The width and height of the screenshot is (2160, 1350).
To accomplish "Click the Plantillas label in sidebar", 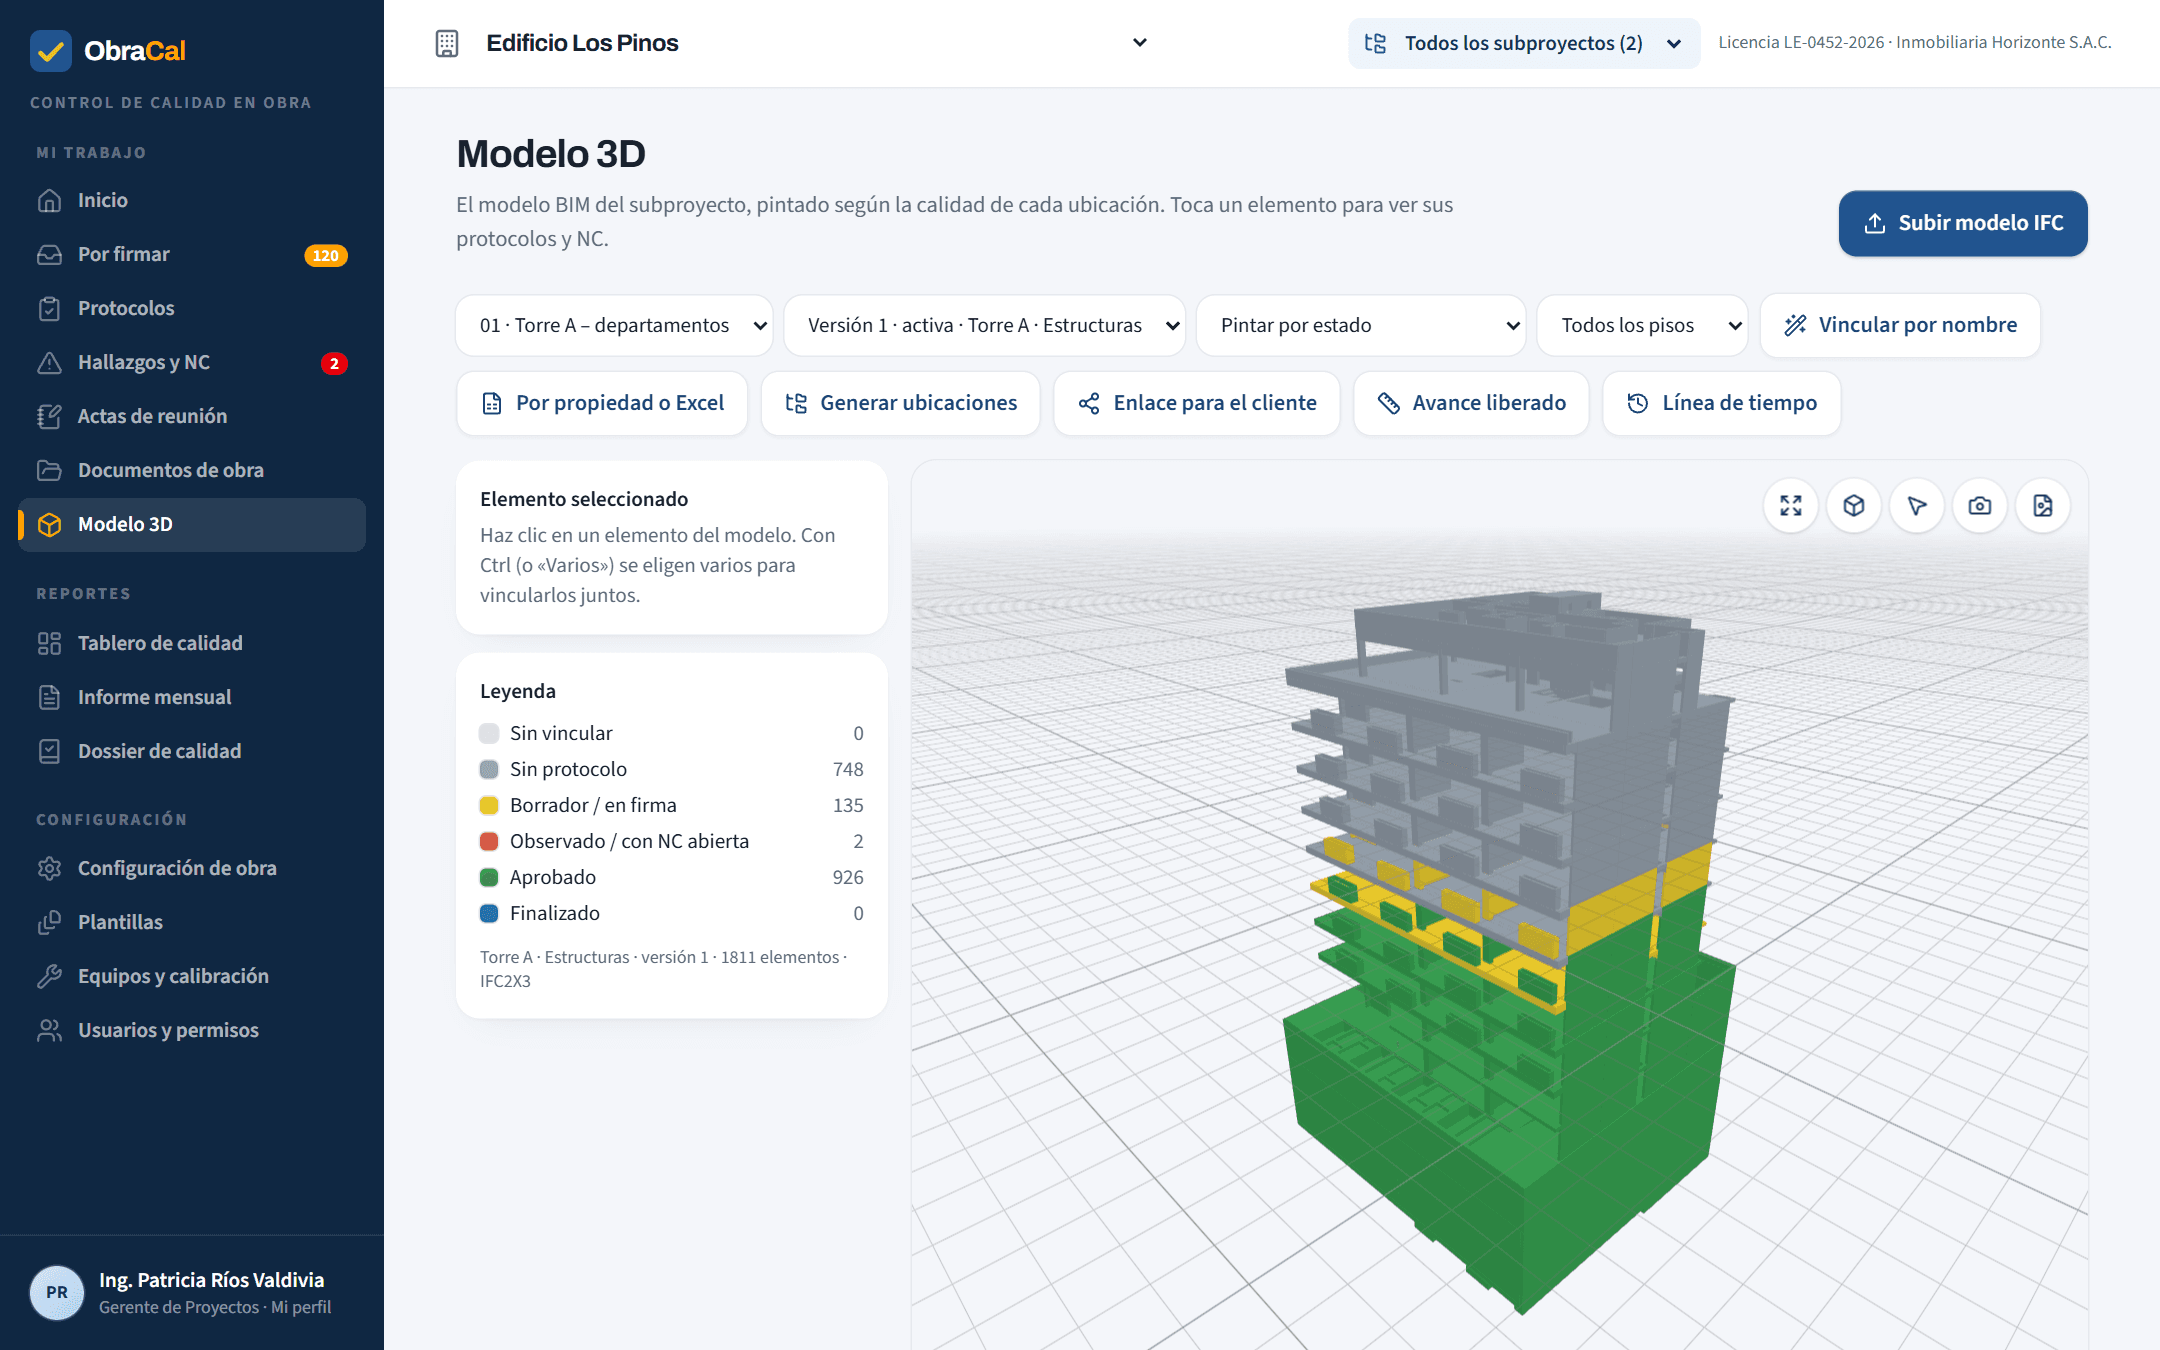I will (120, 922).
